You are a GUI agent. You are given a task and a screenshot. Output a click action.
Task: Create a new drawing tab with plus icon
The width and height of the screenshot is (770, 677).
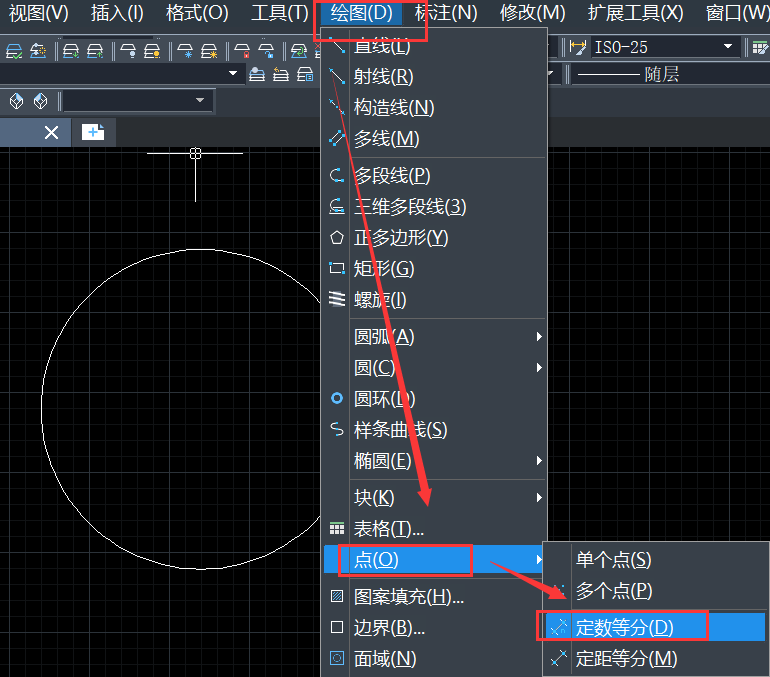coord(93,132)
